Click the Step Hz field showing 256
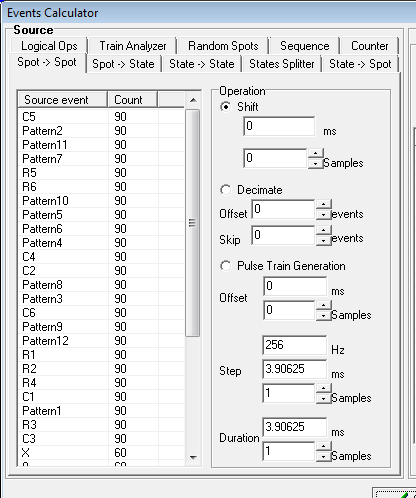Image resolution: width=416 pixels, height=498 pixels. click(295, 345)
